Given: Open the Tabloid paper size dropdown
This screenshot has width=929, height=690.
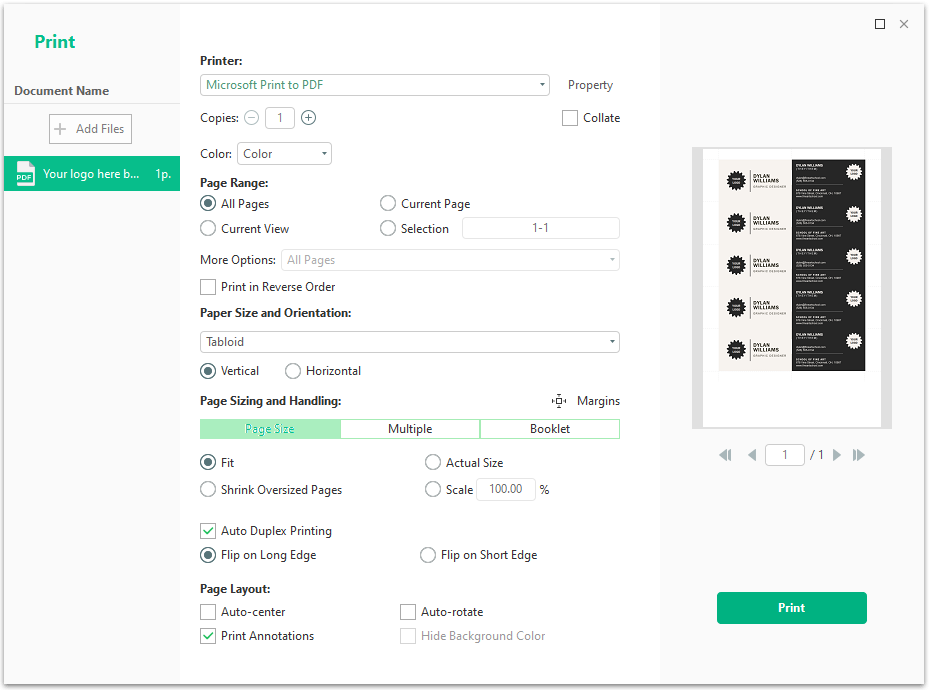Looking at the screenshot, I should [x=410, y=342].
